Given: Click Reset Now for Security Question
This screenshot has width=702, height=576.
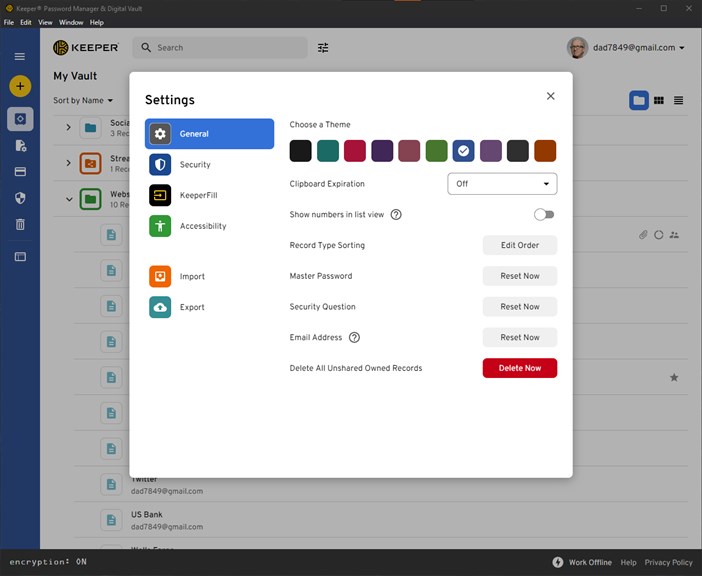Looking at the screenshot, I should [x=520, y=307].
